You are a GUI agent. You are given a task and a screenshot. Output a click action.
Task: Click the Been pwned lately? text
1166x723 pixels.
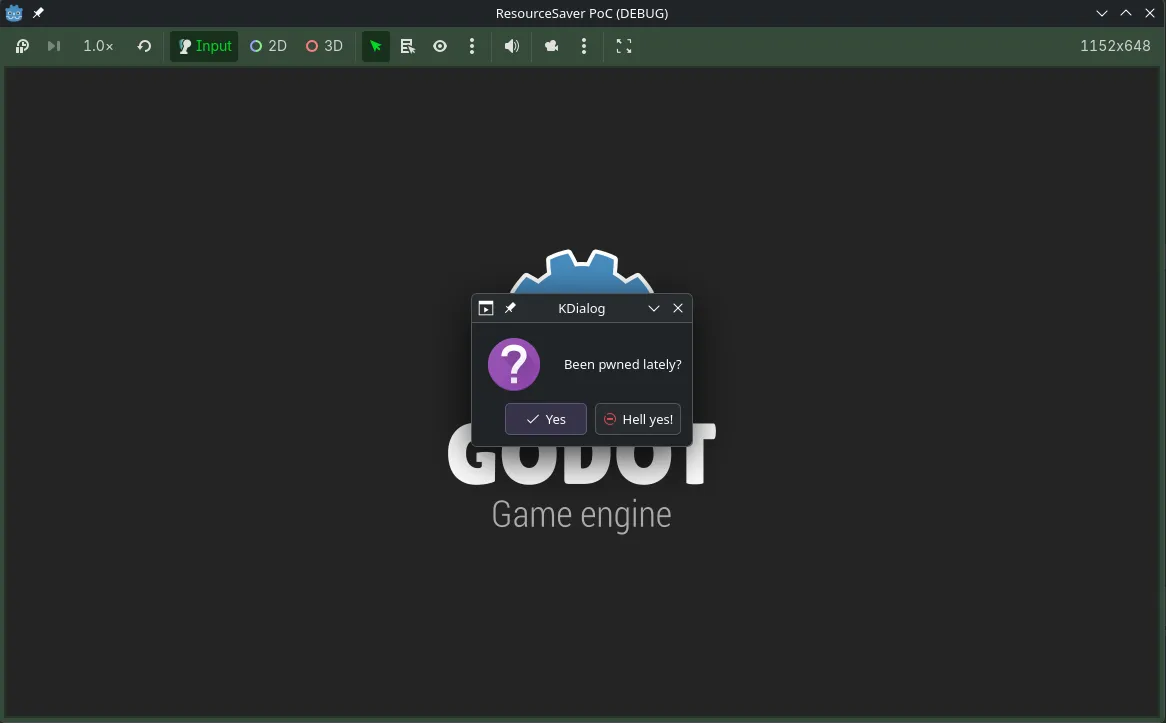click(622, 364)
